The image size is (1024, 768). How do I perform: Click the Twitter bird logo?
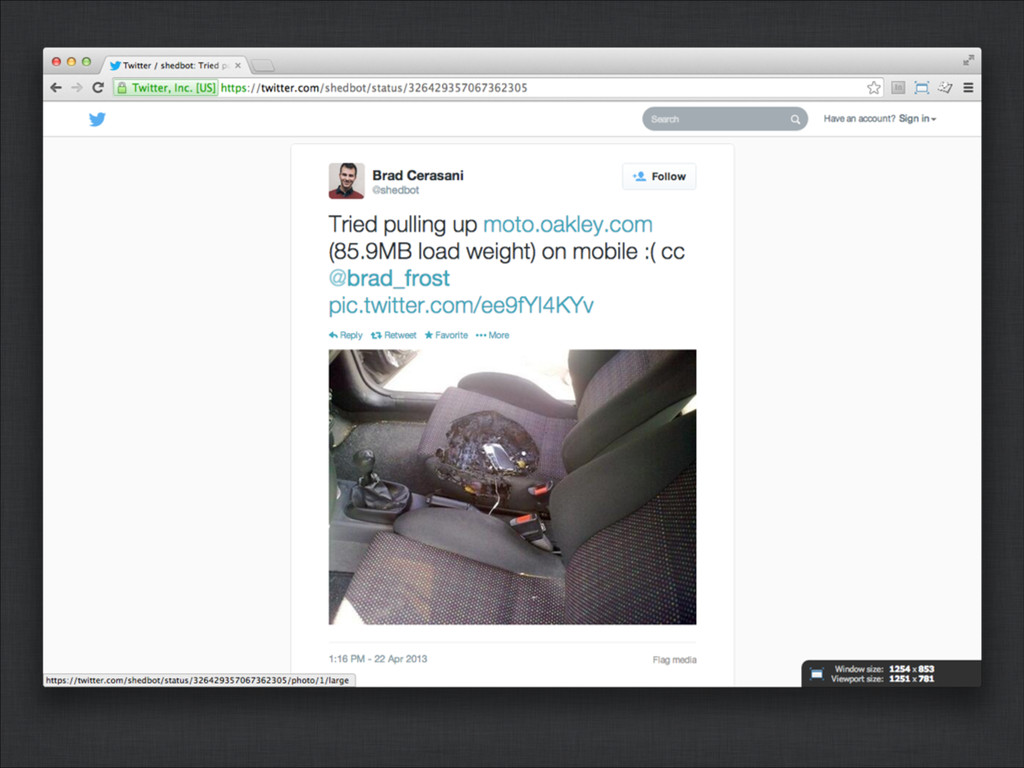coord(97,119)
